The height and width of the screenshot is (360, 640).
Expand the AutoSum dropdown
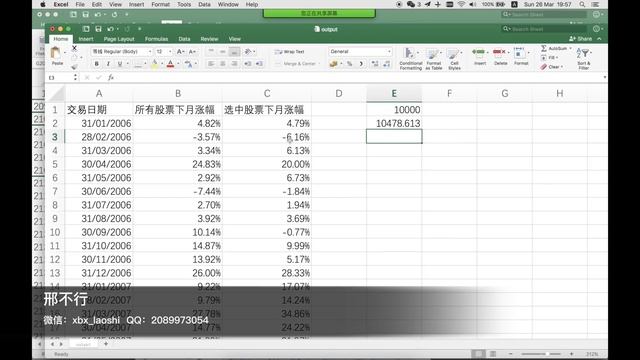click(x=570, y=48)
